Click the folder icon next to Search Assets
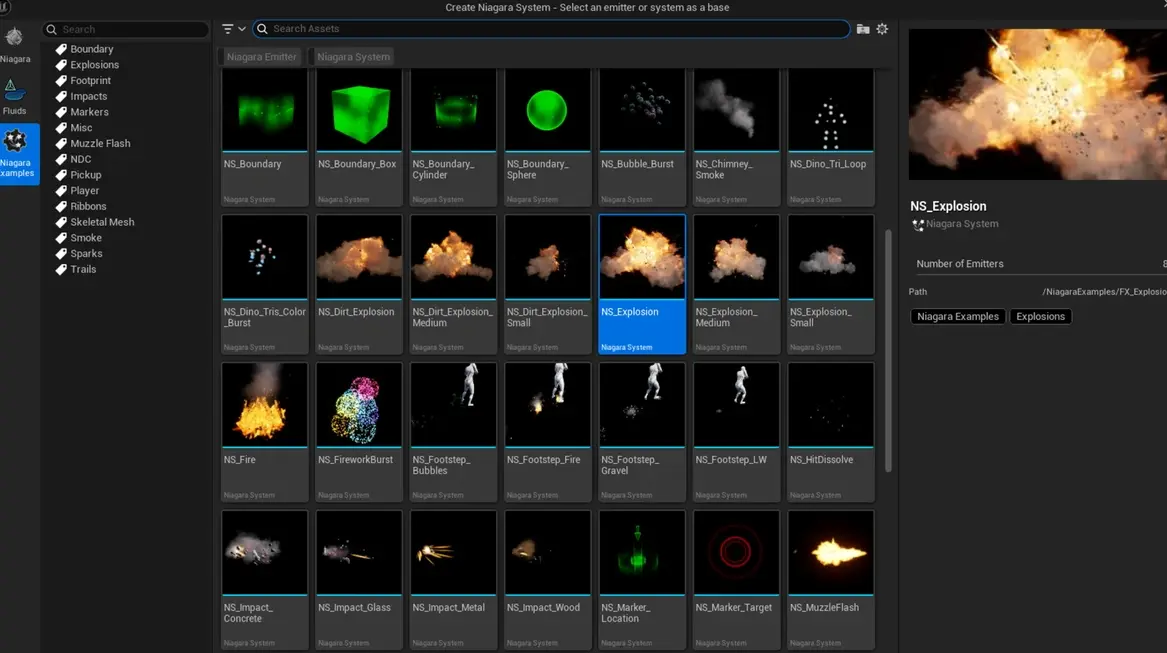The image size is (1167, 653). 863,29
